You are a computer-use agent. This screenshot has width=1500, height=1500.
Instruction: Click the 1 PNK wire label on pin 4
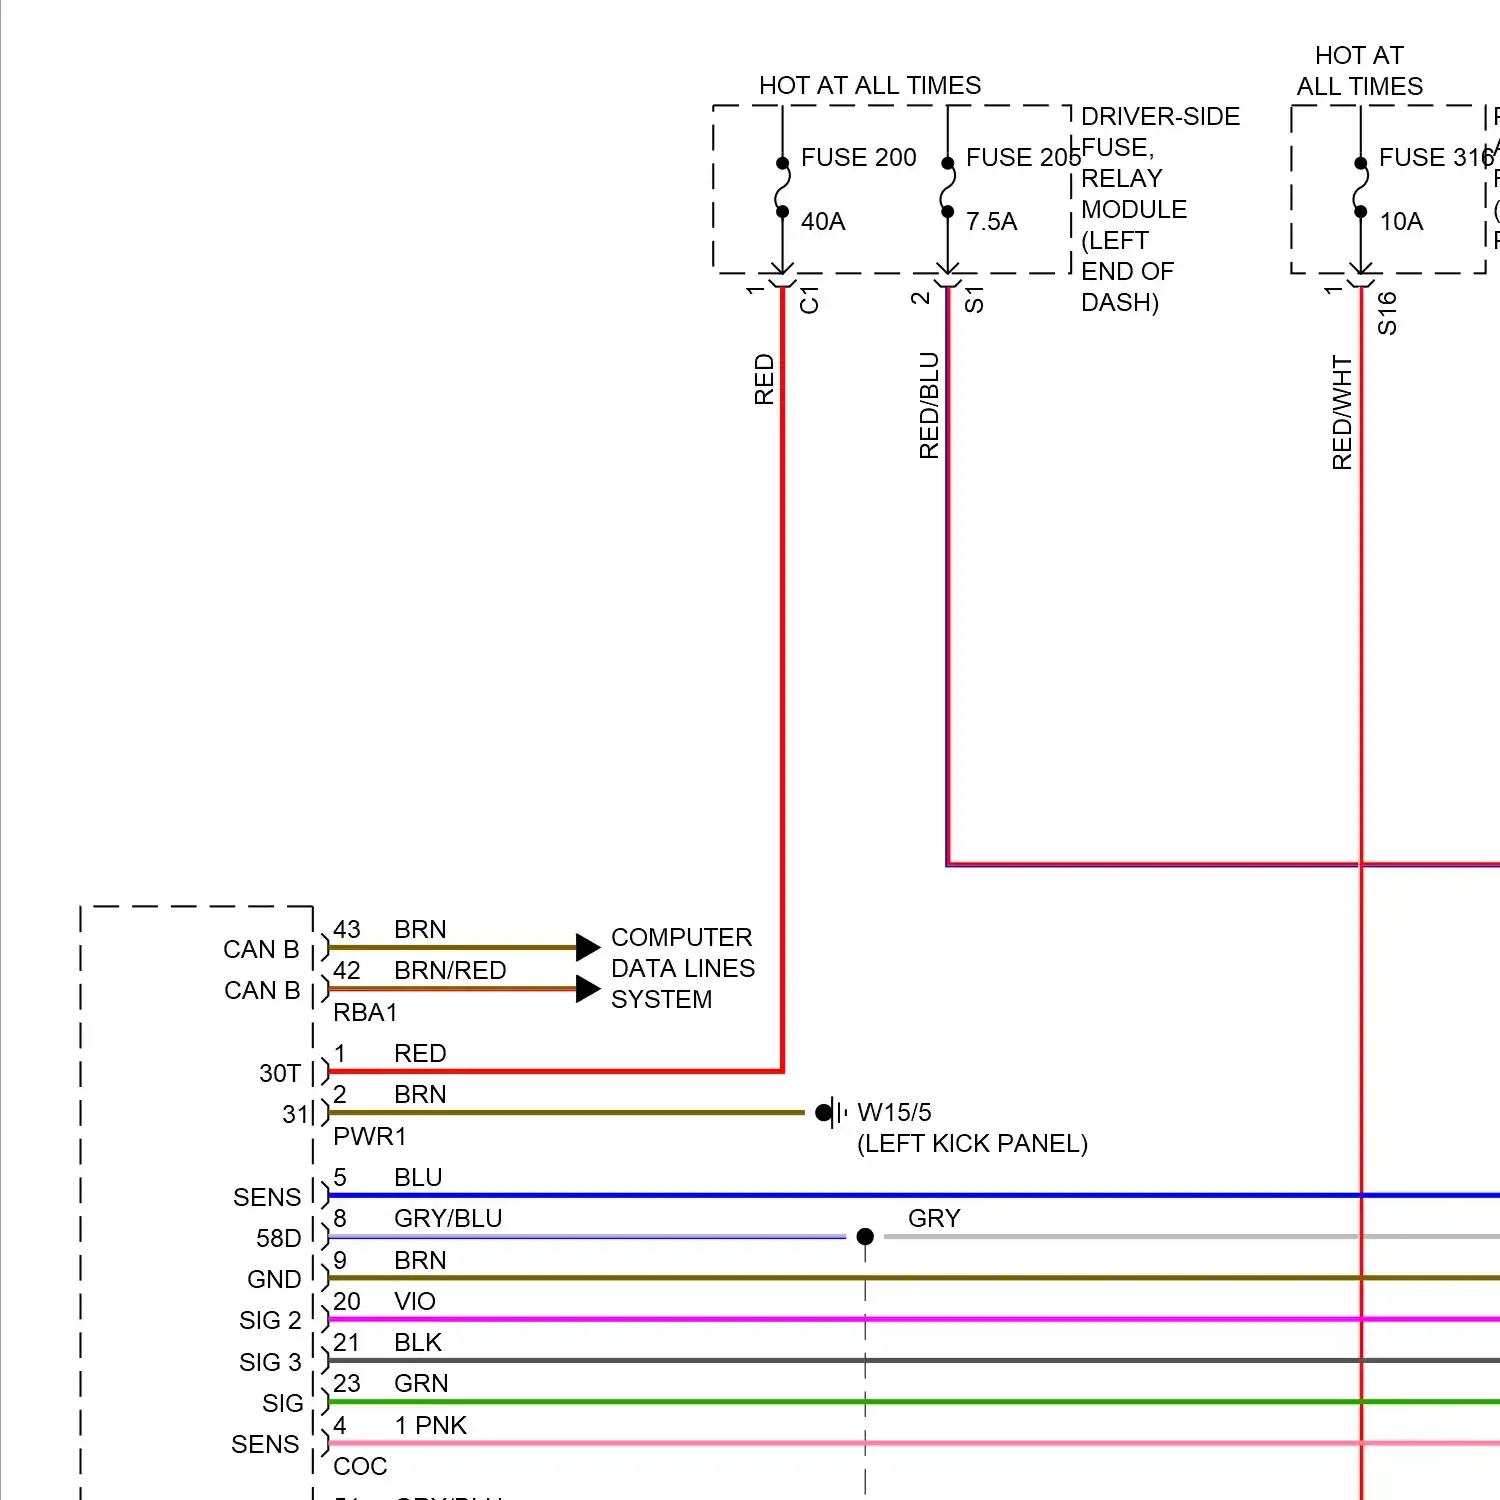430,1425
